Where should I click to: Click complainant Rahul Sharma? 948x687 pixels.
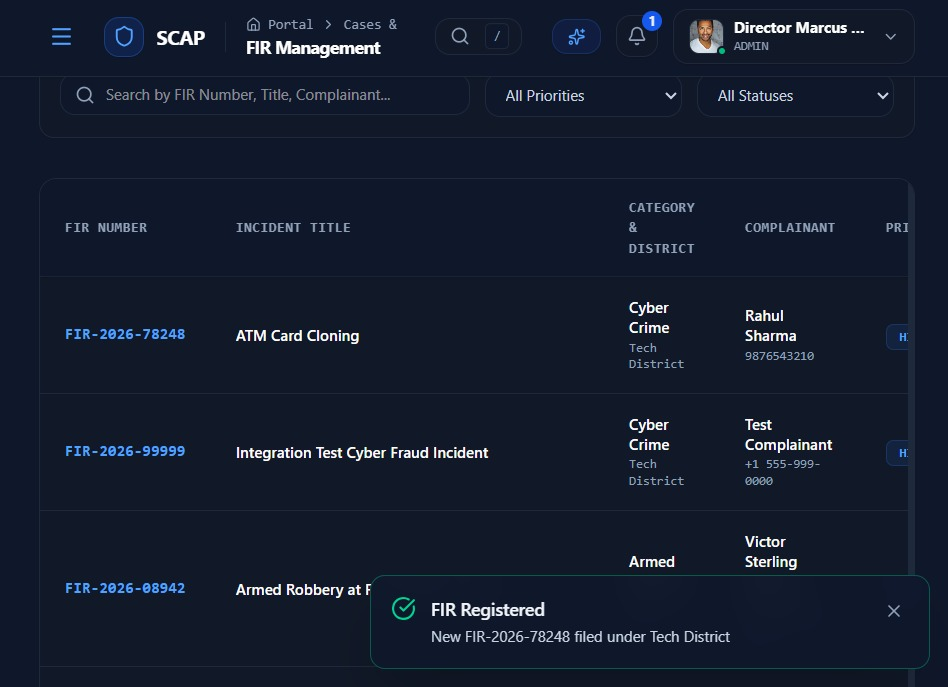(x=770, y=325)
